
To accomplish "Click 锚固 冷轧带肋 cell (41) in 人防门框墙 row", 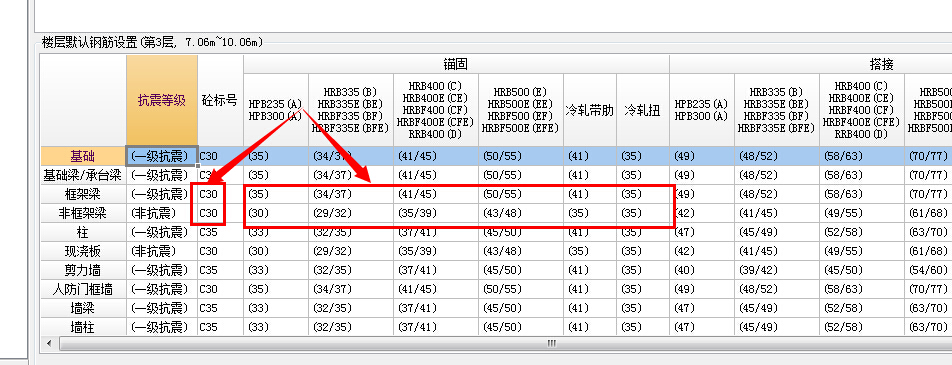I will click(590, 289).
